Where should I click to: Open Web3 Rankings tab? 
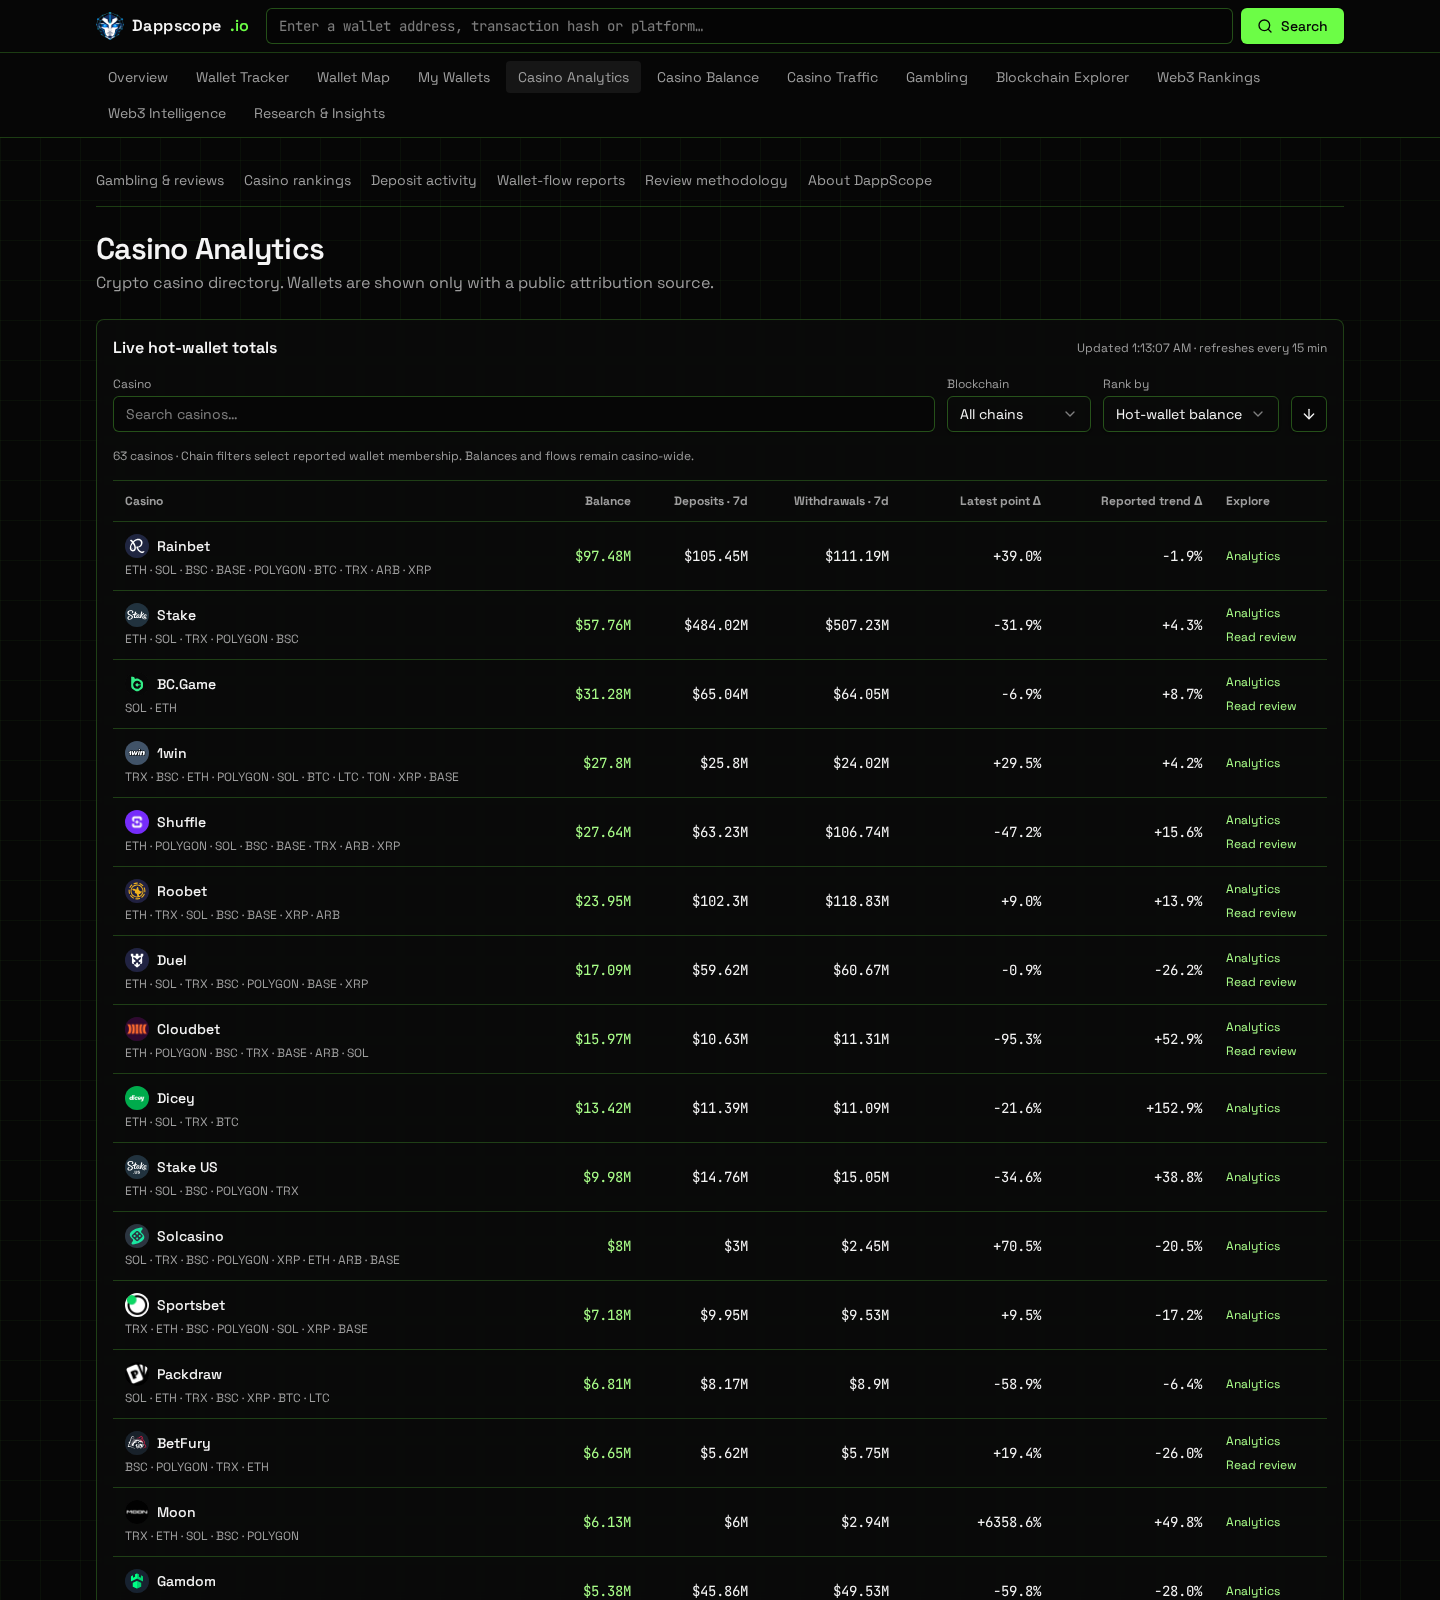click(x=1208, y=77)
